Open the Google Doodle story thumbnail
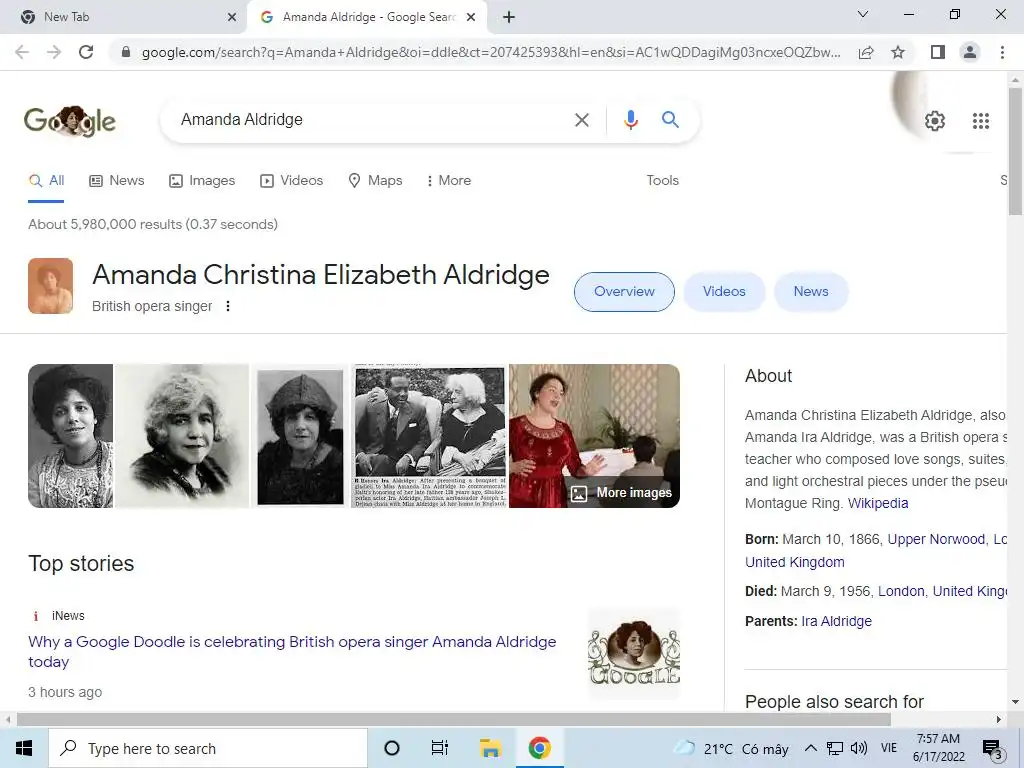 coord(634,653)
